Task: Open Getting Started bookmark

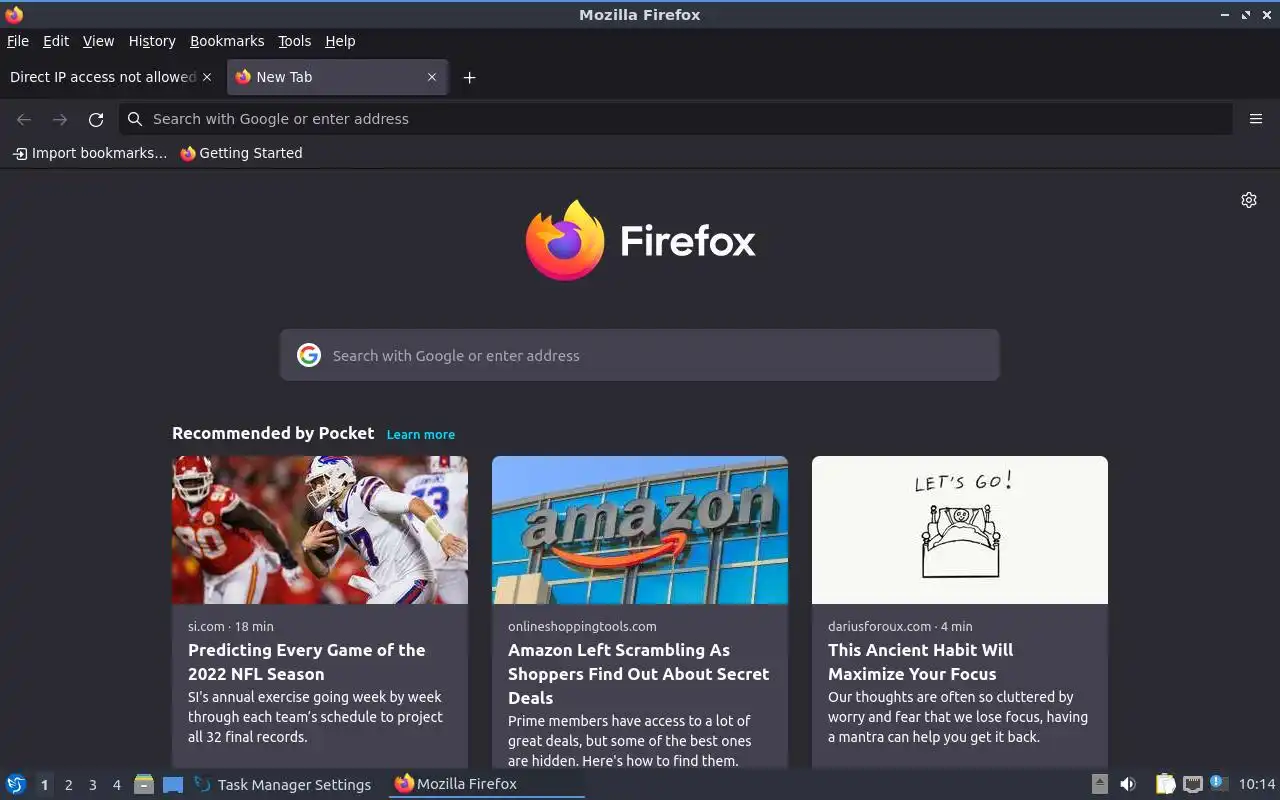Action: [241, 153]
